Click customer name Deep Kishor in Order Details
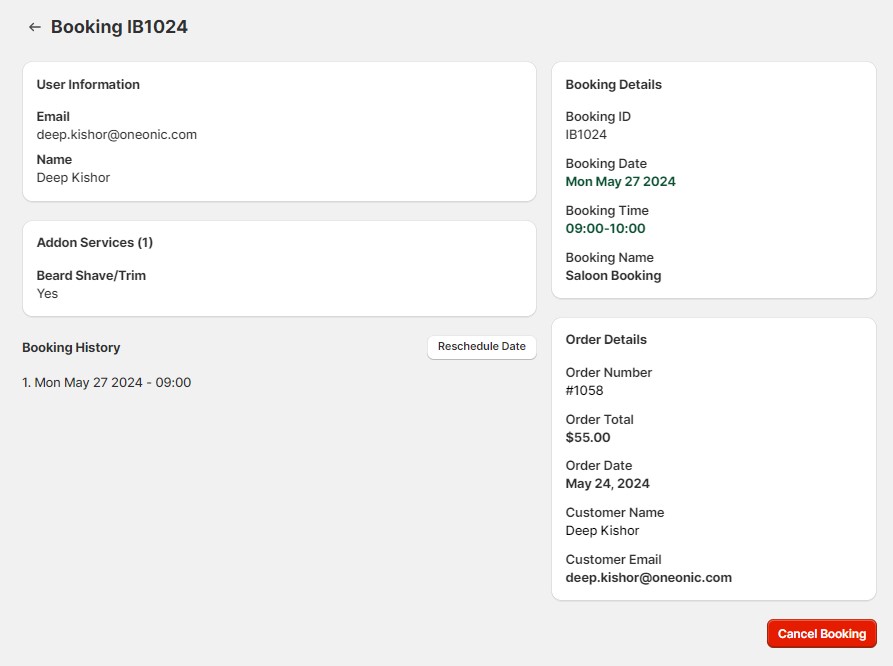Viewport: 893px width, 666px height. [602, 531]
